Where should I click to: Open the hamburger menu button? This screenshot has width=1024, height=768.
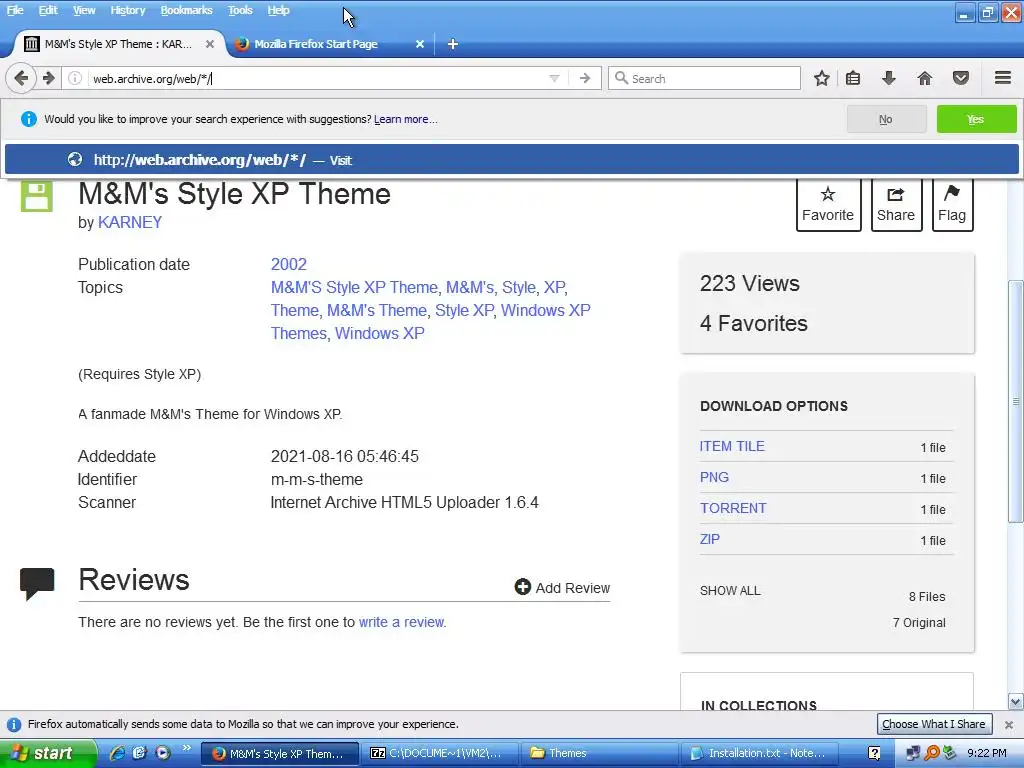(x=1003, y=78)
